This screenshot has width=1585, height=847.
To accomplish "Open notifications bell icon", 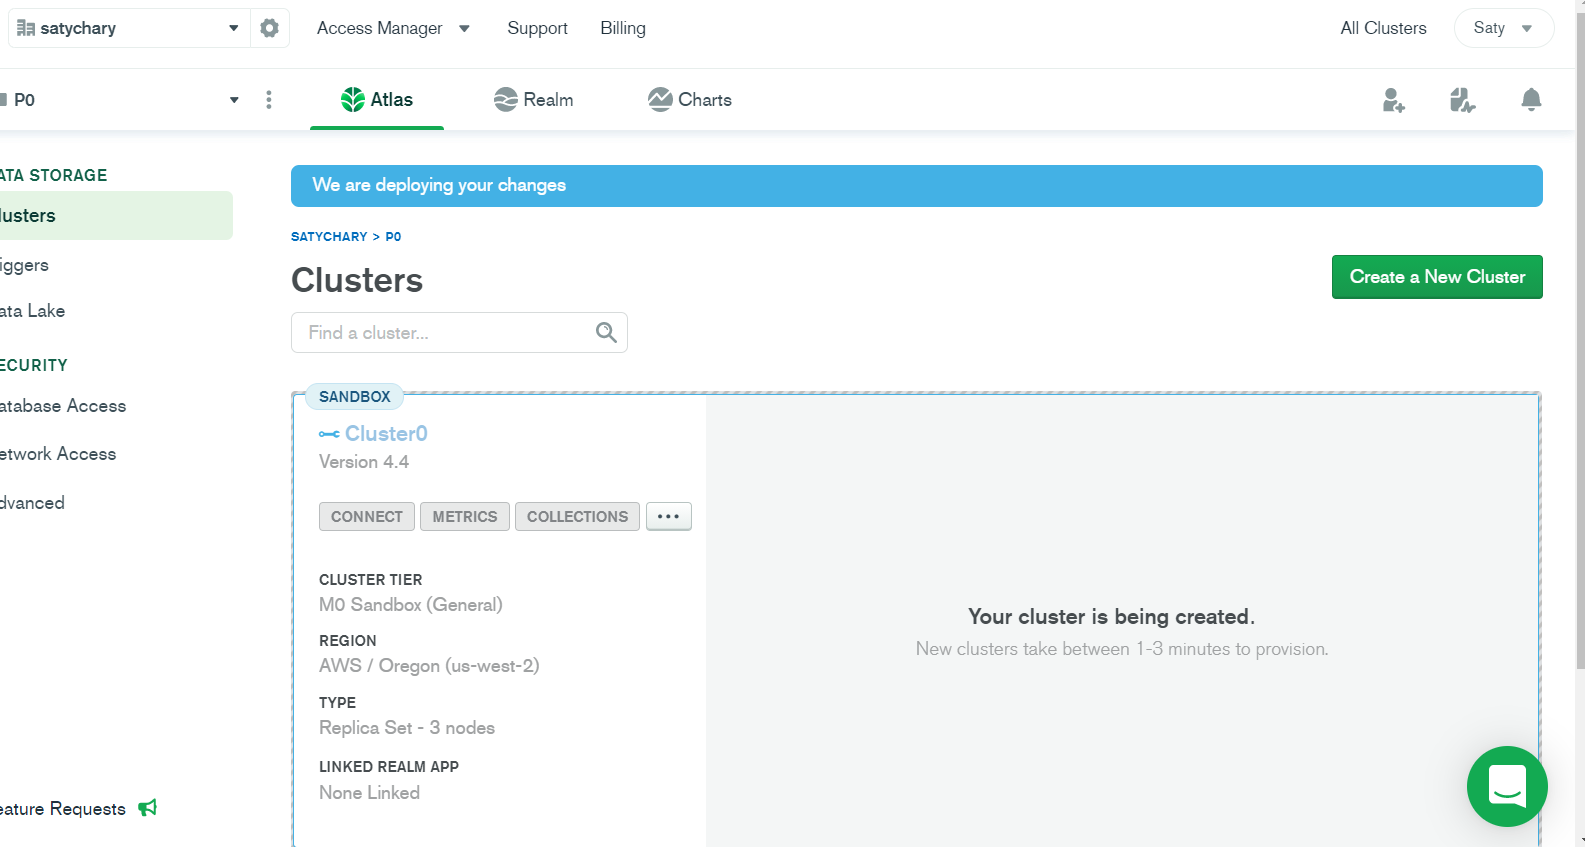I will [1531, 100].
